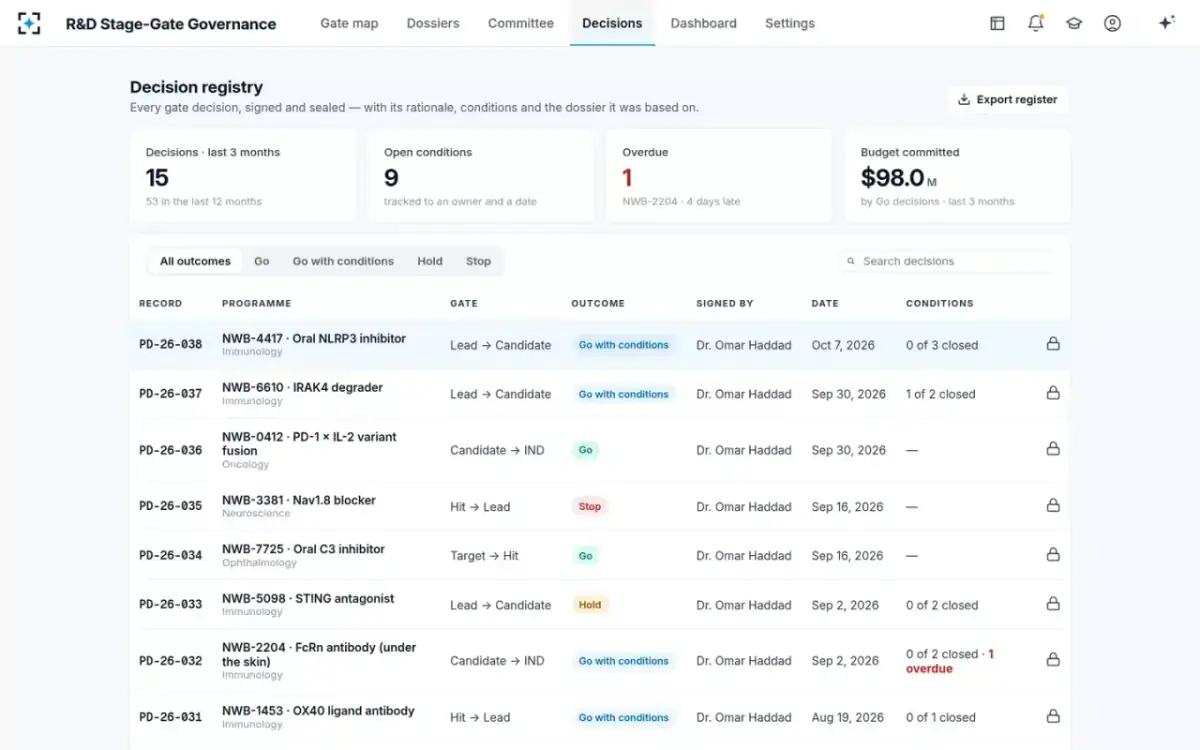Open the Overdue summary card
This screenshot has height=750, width=1200.
(719, 176)
